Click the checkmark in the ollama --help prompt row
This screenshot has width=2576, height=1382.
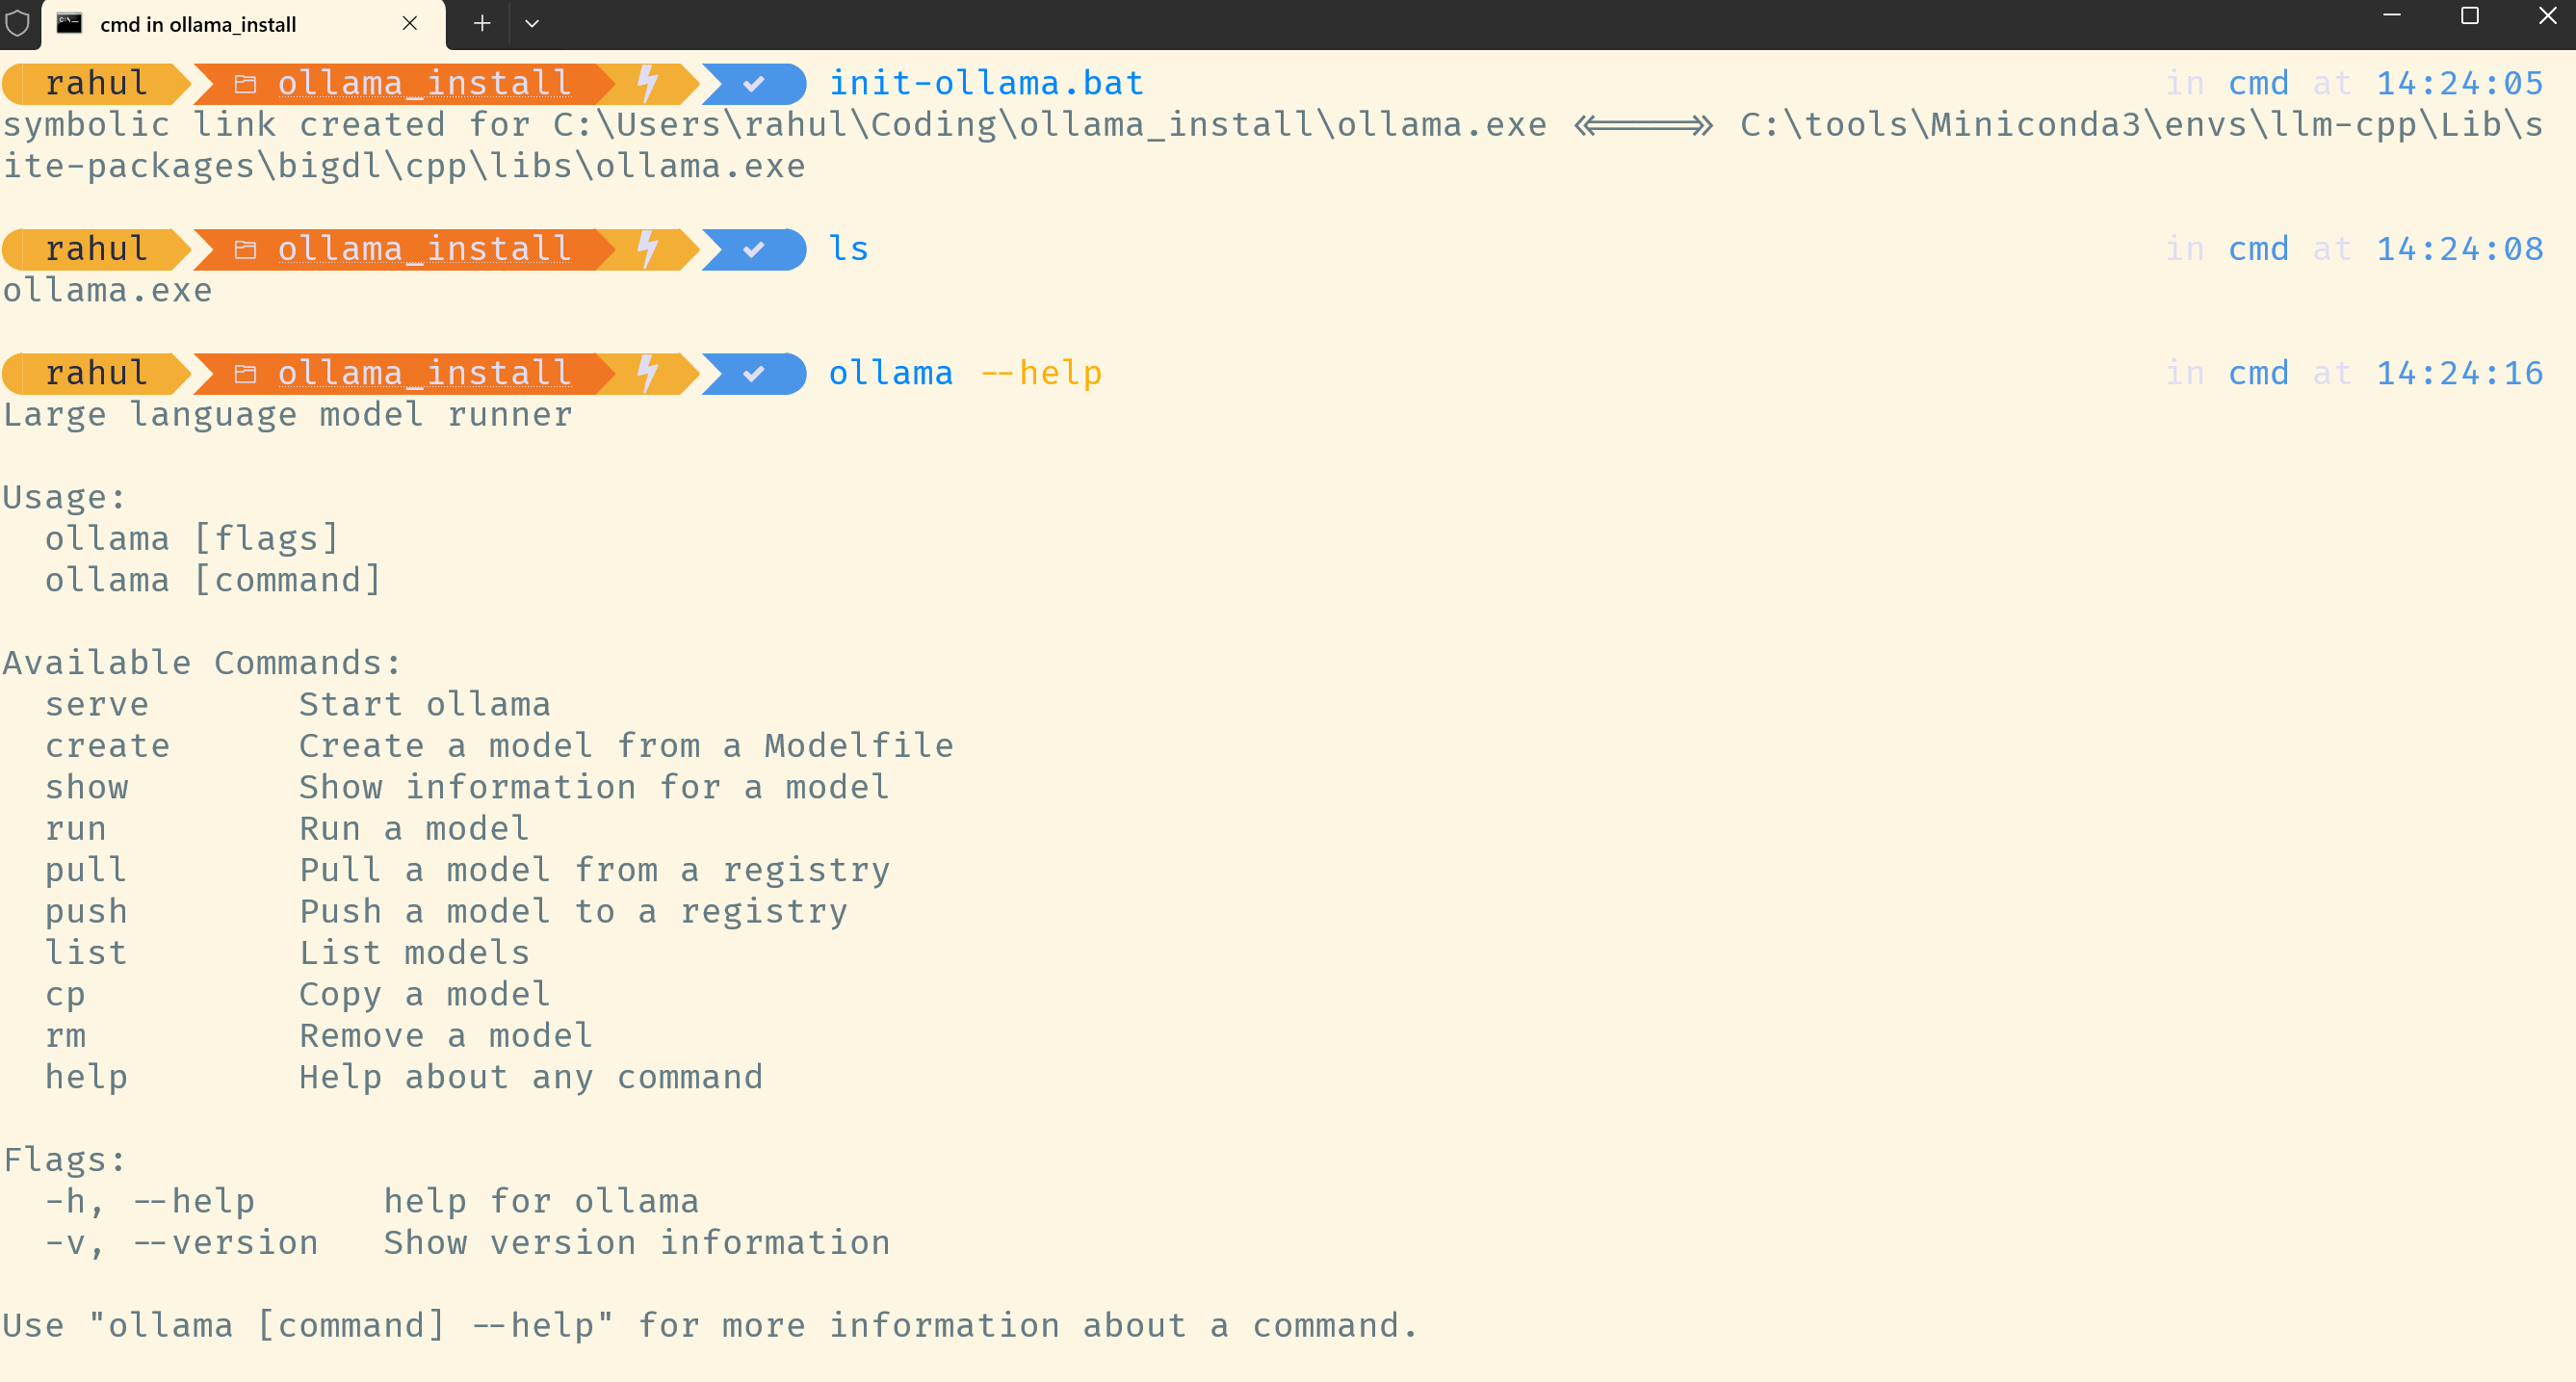click(754, 372)
